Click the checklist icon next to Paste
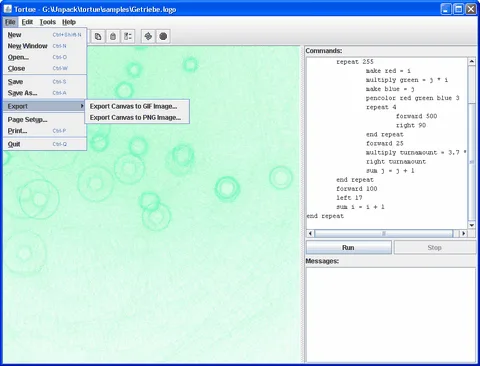This screenshot has width=480, height=366. click(128, 36)
